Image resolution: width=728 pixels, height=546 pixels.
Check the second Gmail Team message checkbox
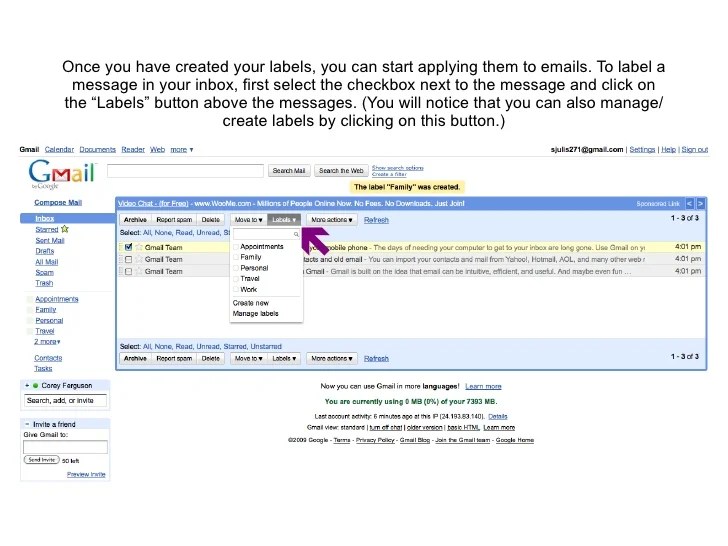pos(129,260)
